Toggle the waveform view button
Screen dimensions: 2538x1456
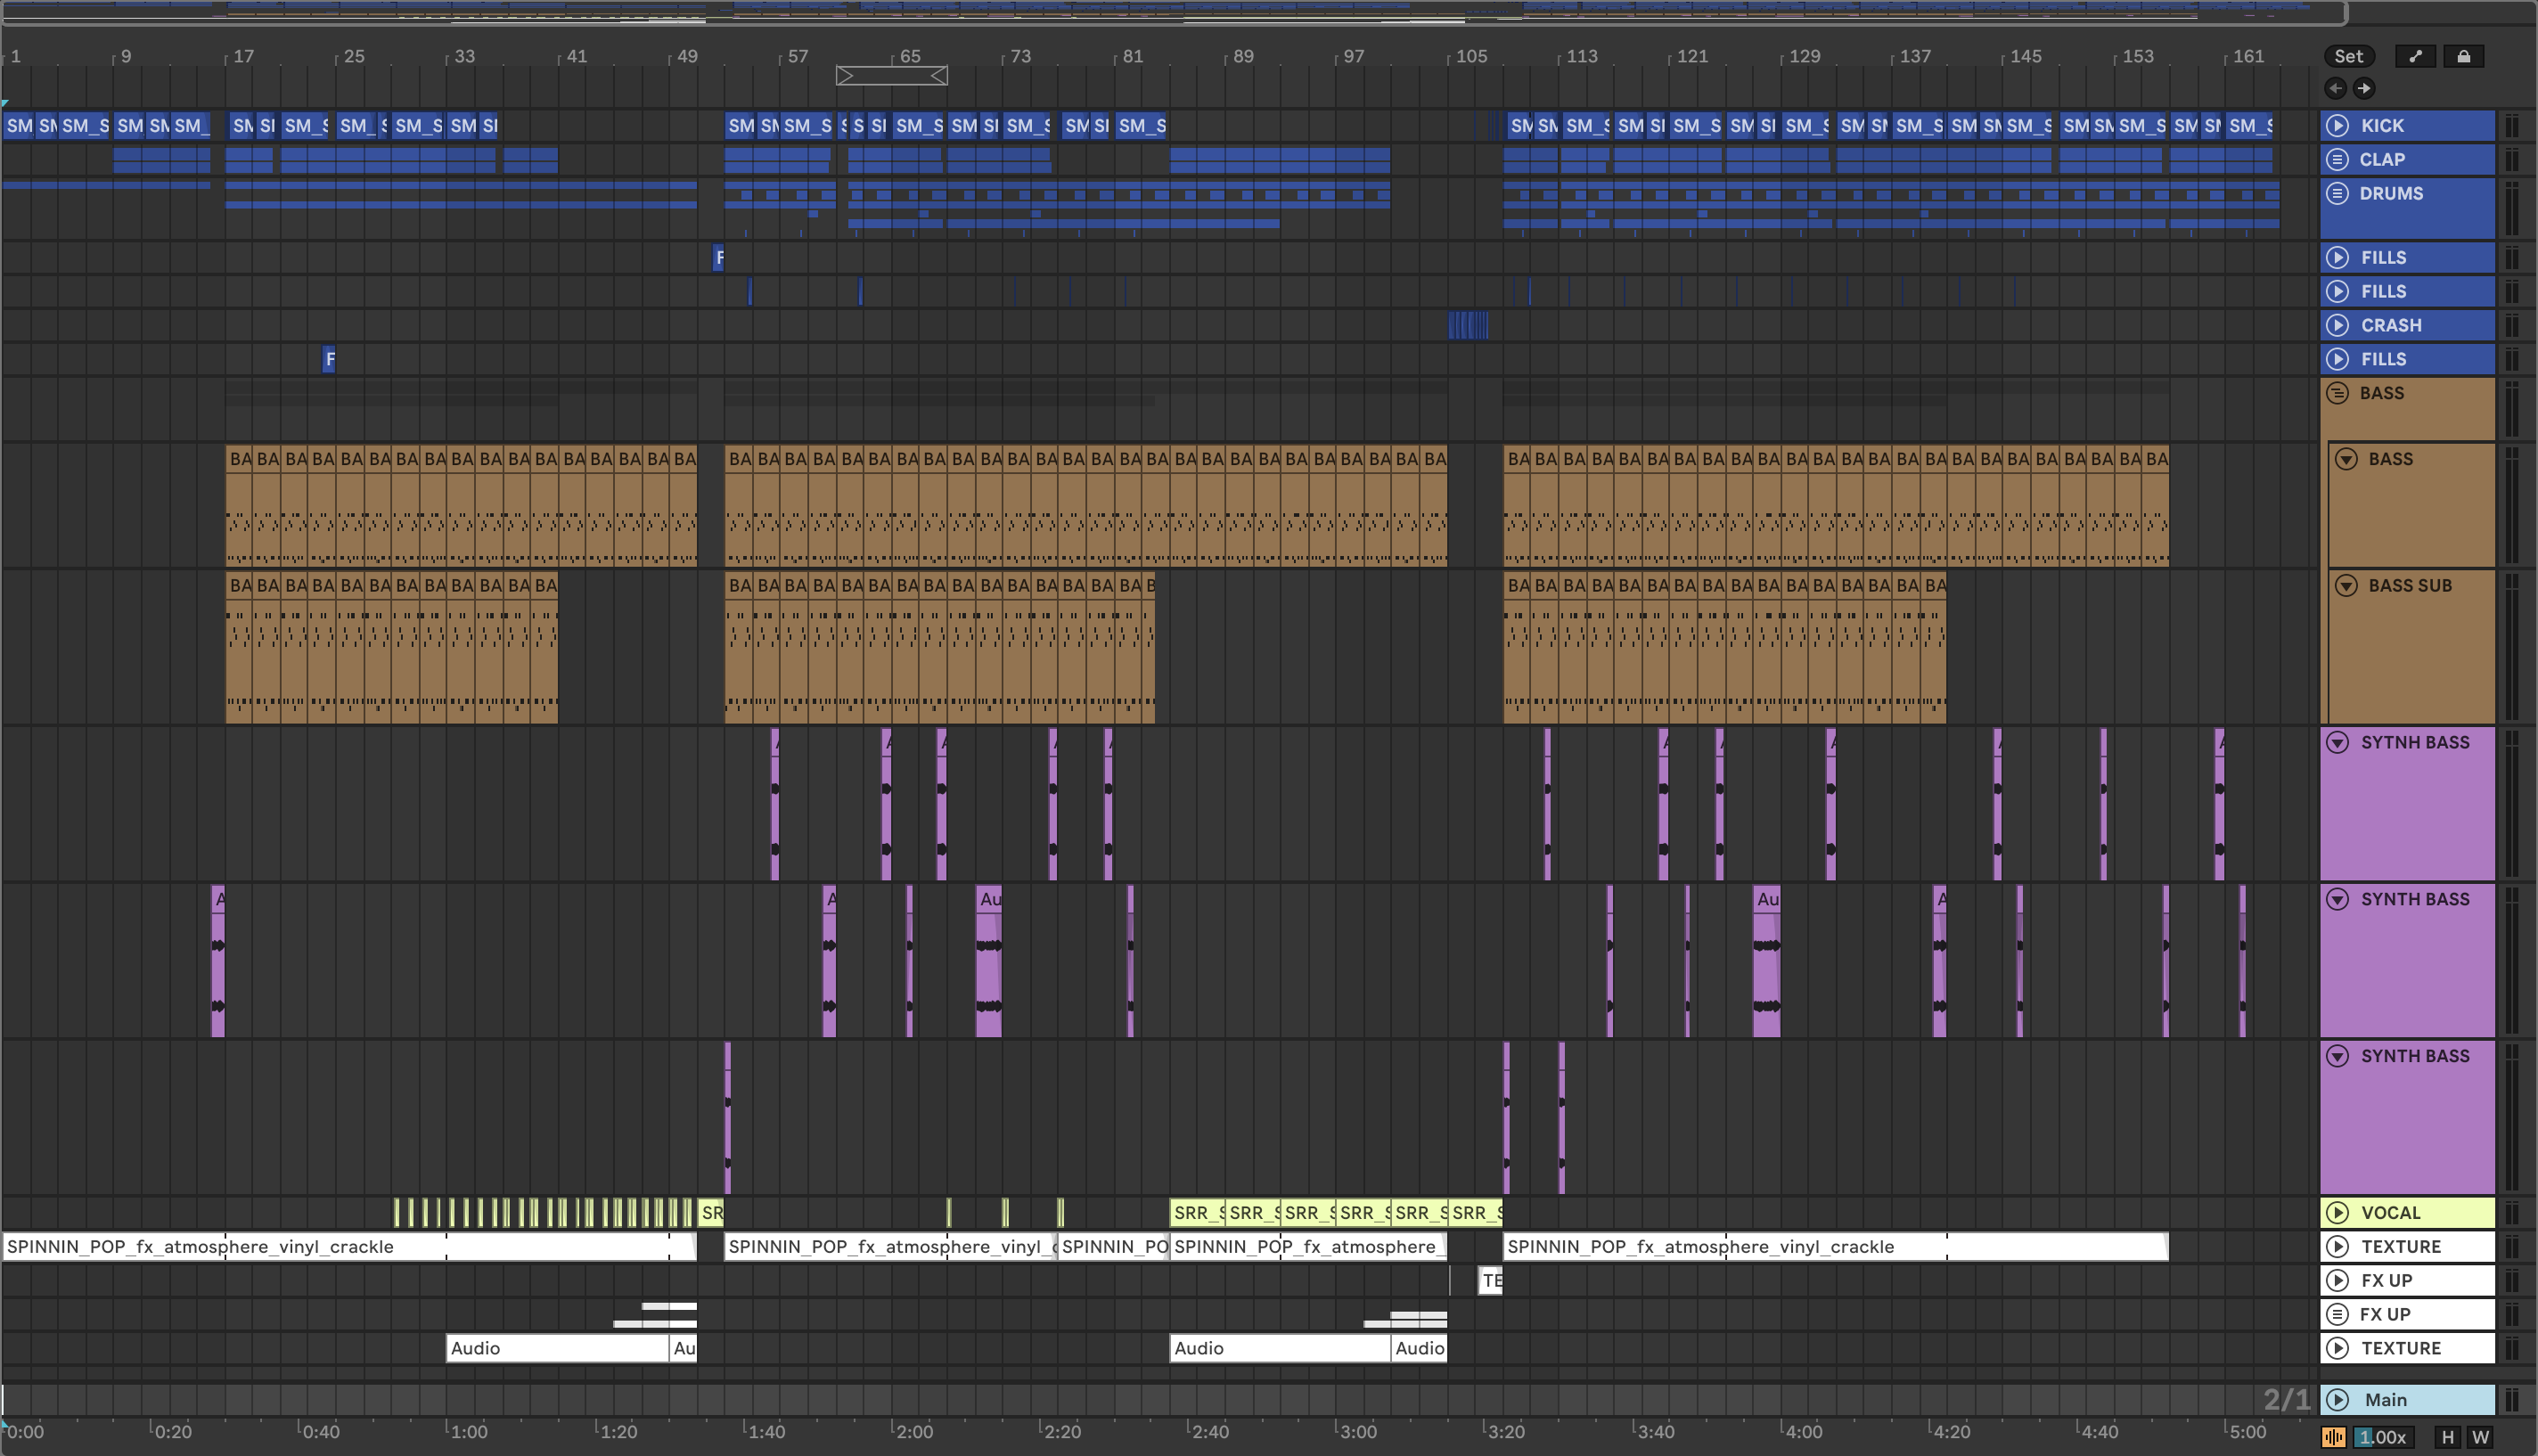(2333, 1437)
